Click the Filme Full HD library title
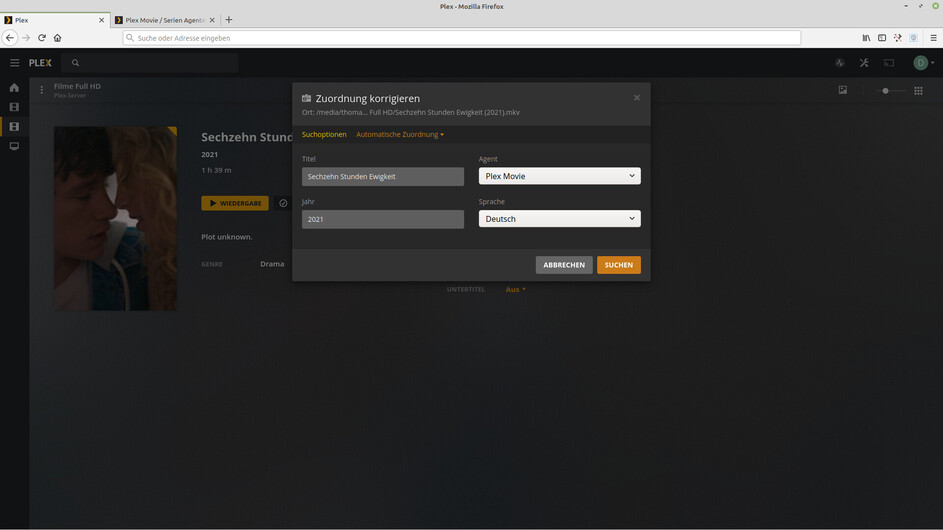The height and width of the screenshot is (530, 943). (77, 86)
